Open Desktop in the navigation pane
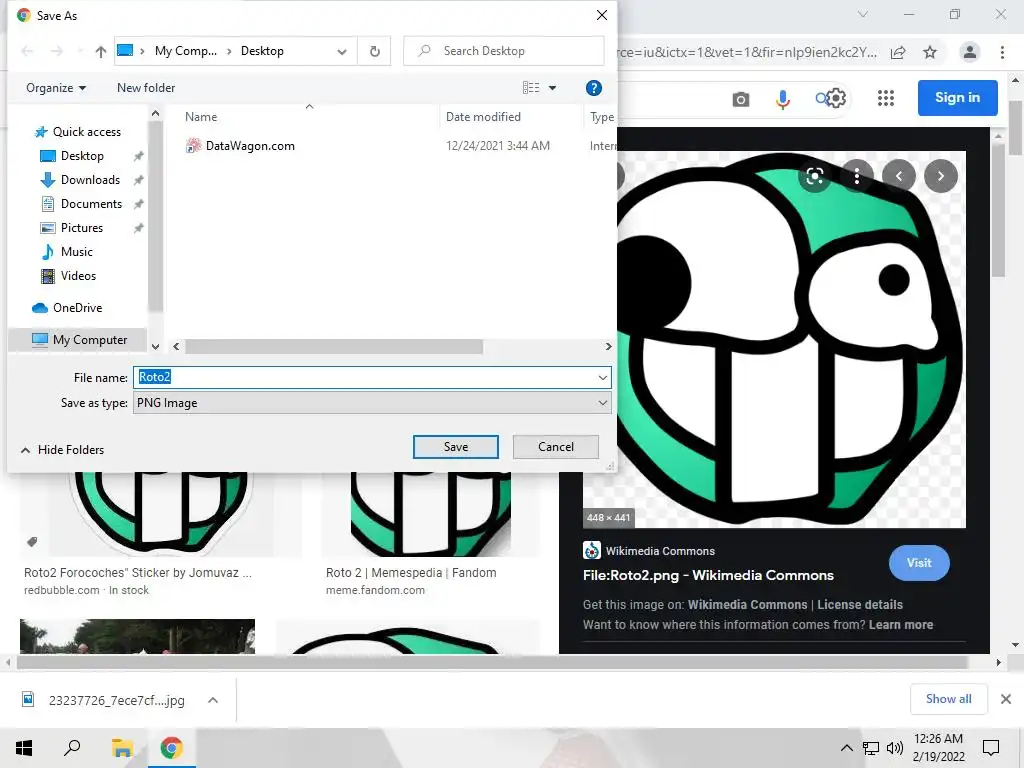The width and height of the screenshot is (1024, 768). (x=81, y=156)
